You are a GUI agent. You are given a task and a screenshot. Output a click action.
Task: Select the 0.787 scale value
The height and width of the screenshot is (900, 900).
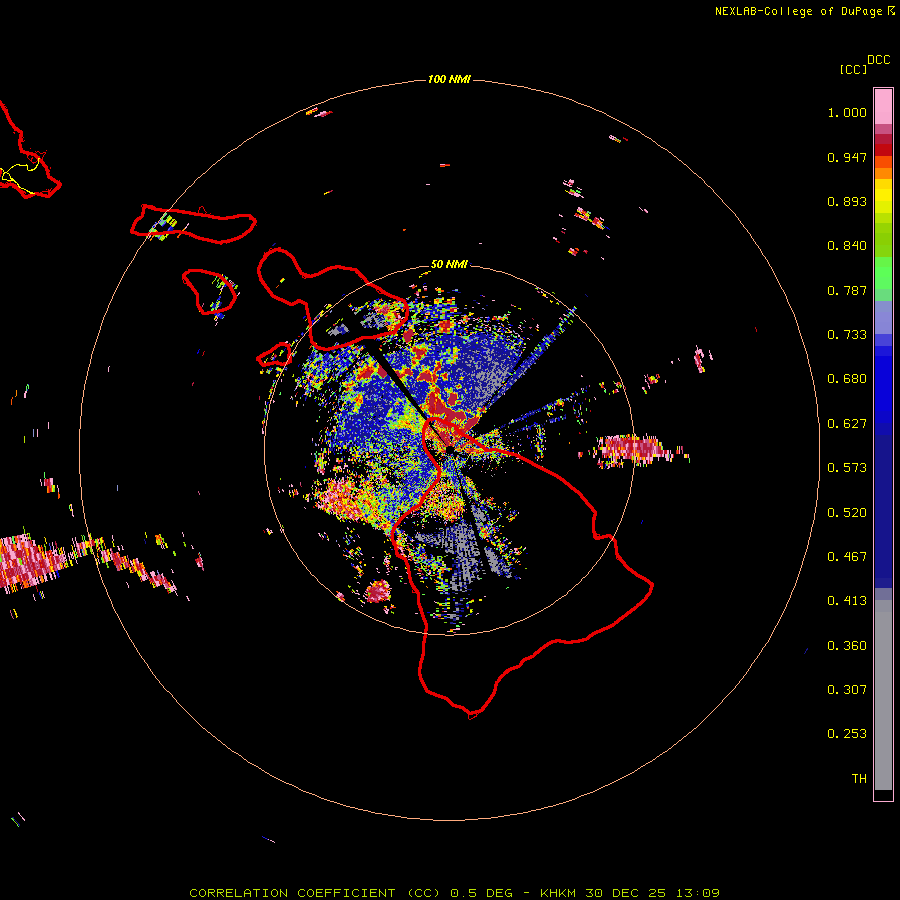[x=847, y=290]
